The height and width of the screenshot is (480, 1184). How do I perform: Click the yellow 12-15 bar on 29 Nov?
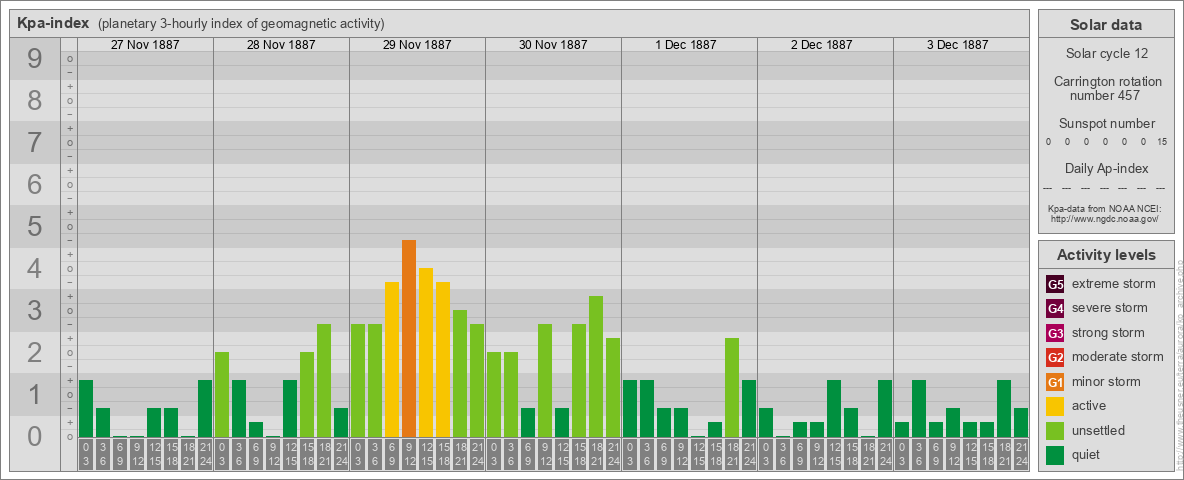tap(426, 352)
